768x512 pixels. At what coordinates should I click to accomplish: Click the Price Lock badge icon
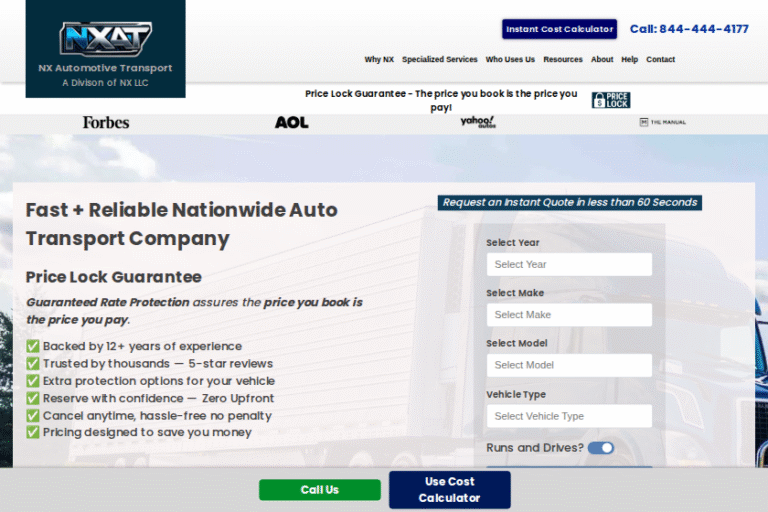click(x=610, y=100)
